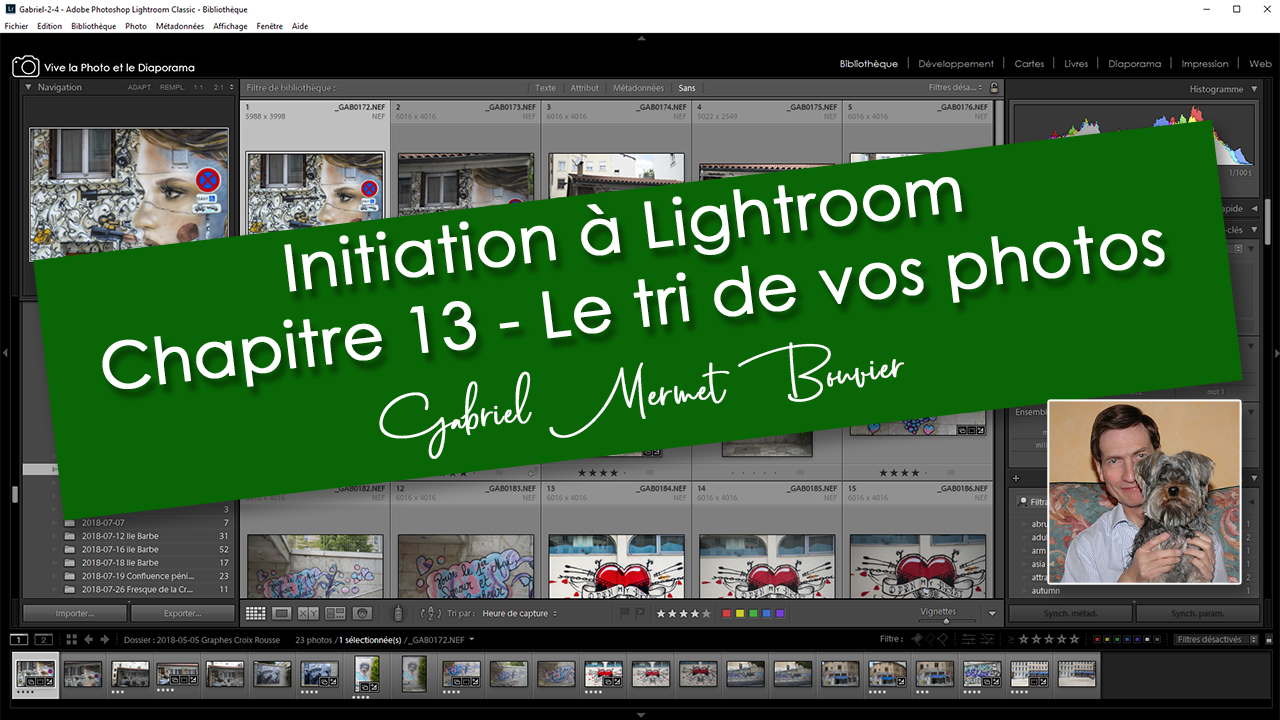Click the A-Z sort direction icon
Viewport: 1280px width, 720px height.
[x=431, y=613]
